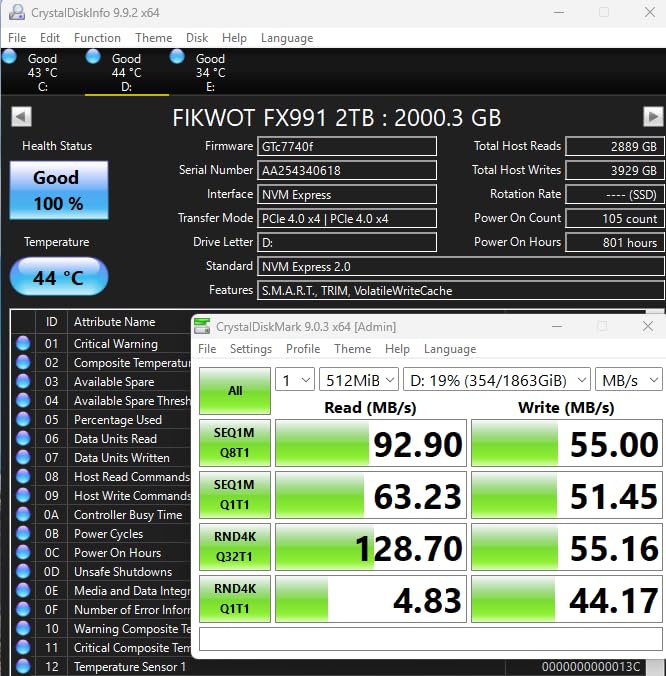The width and height of the screenshot is (666, 676).
Task: Click the CrystalDiskMark title bar app icon
Action: coord(202,326)
